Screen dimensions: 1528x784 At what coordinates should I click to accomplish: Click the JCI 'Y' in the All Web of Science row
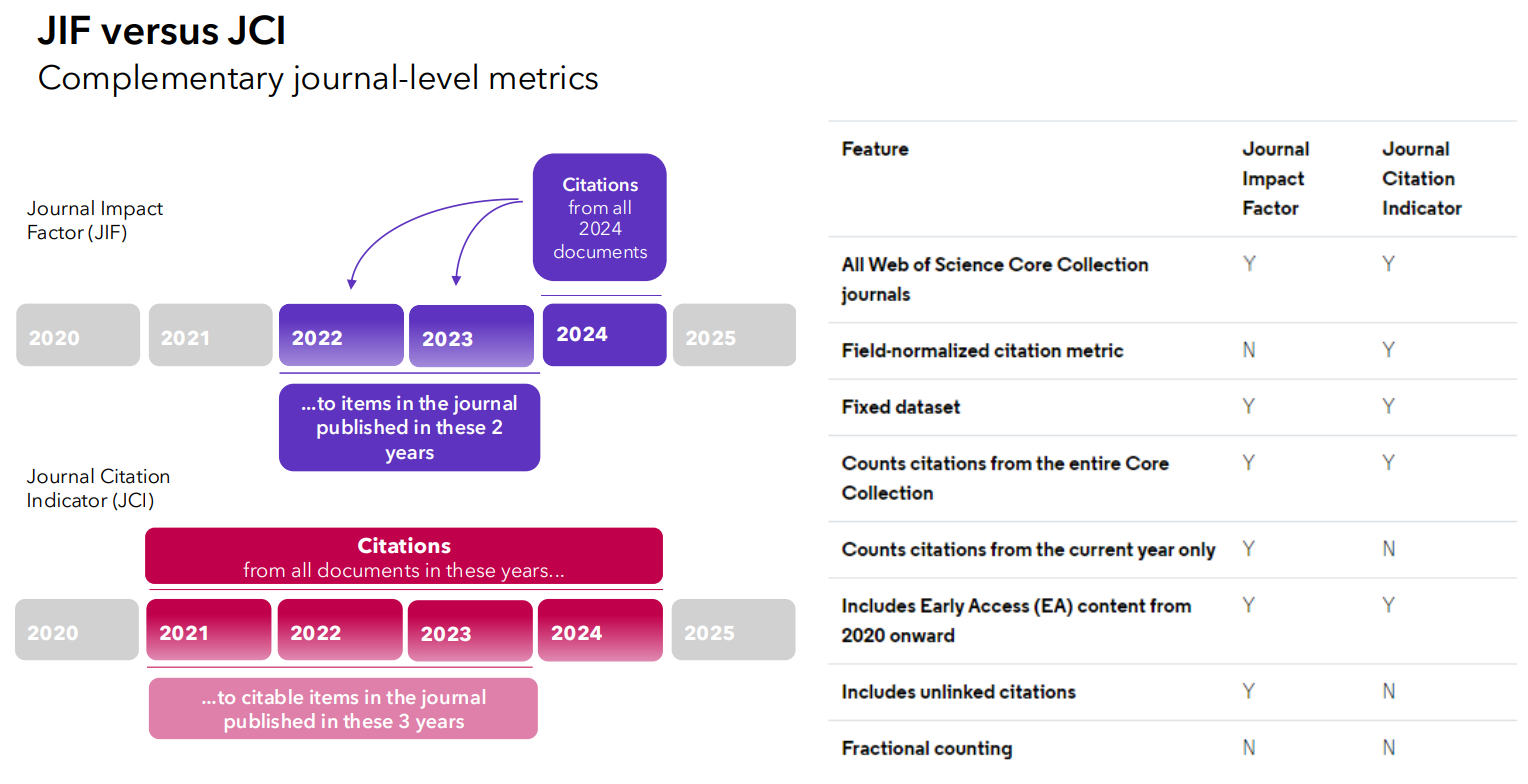point(1389,264)
